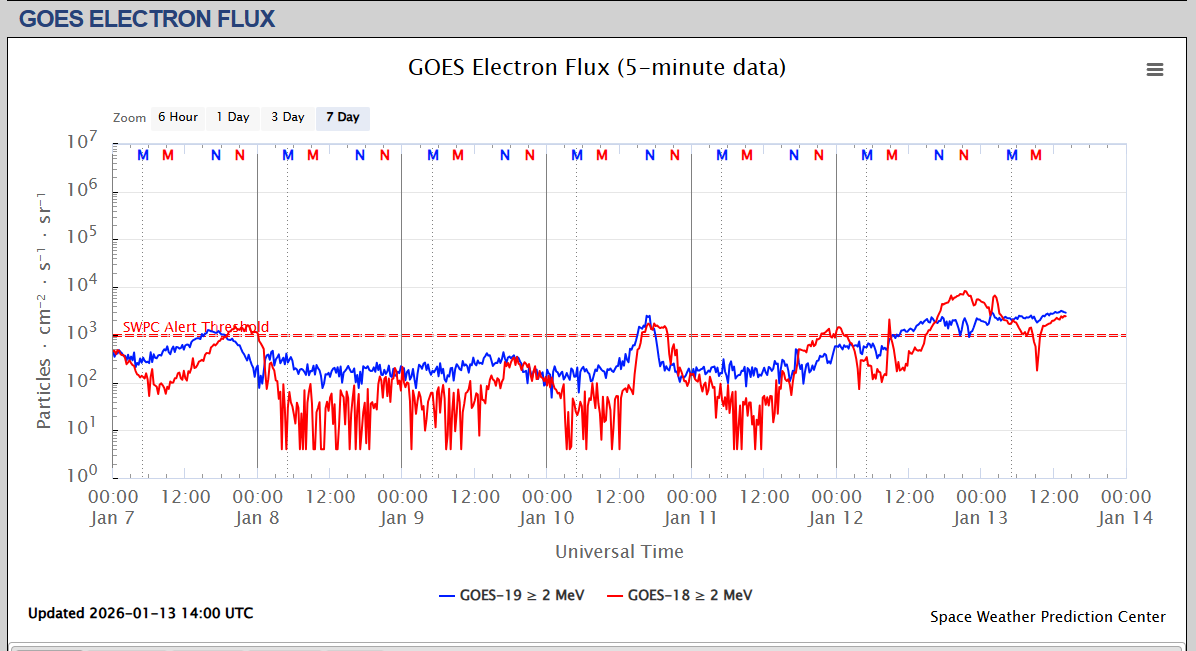This screenshot has width=1196, height=651.
Task: Click the blue GOES-19 peak on Jan 10 evening
Action: (x=648, y=317)
